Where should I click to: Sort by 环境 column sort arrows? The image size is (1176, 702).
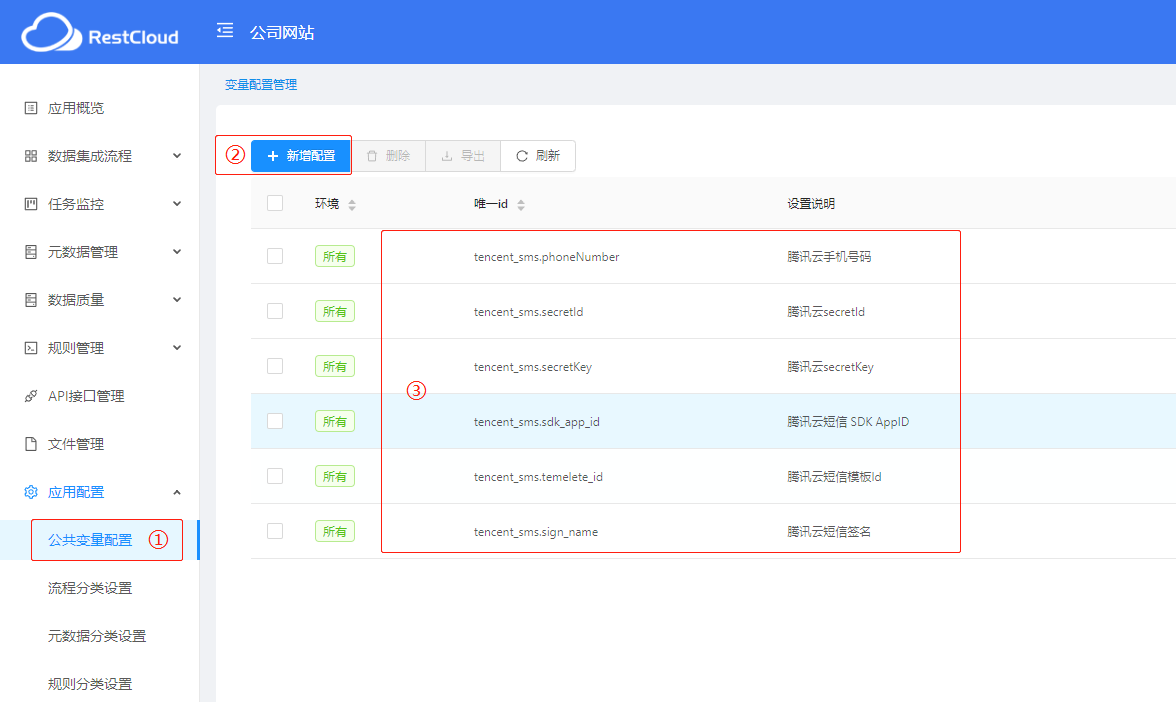click(351, 204)
